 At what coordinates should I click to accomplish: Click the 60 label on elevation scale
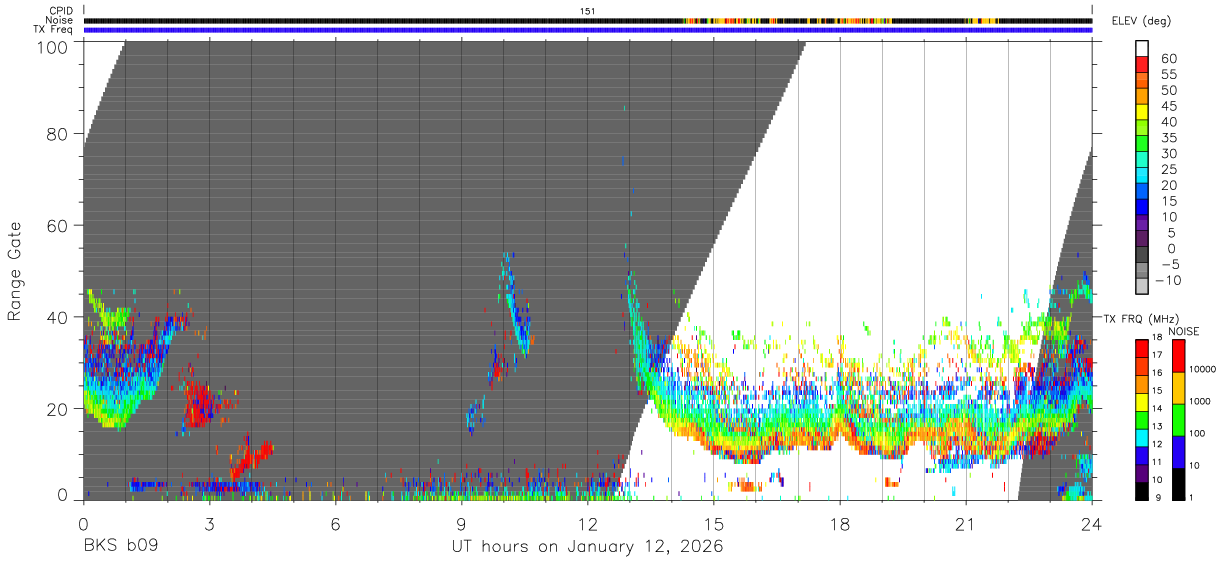click(x=1168, y=59)
